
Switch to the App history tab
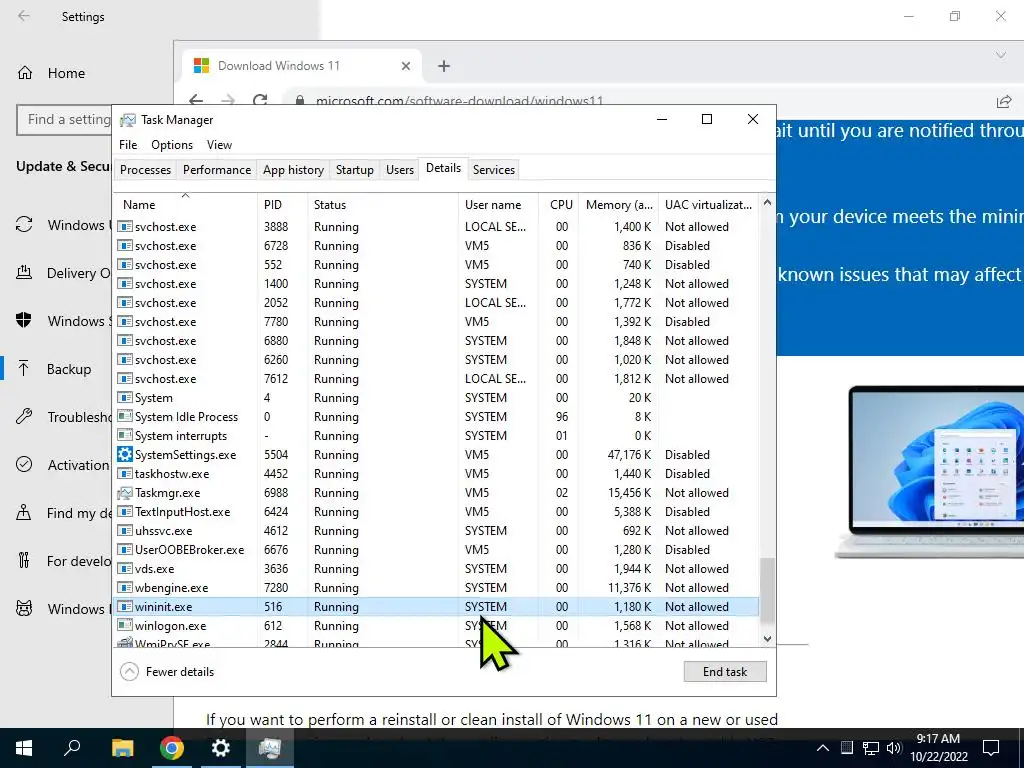(293, 170)
